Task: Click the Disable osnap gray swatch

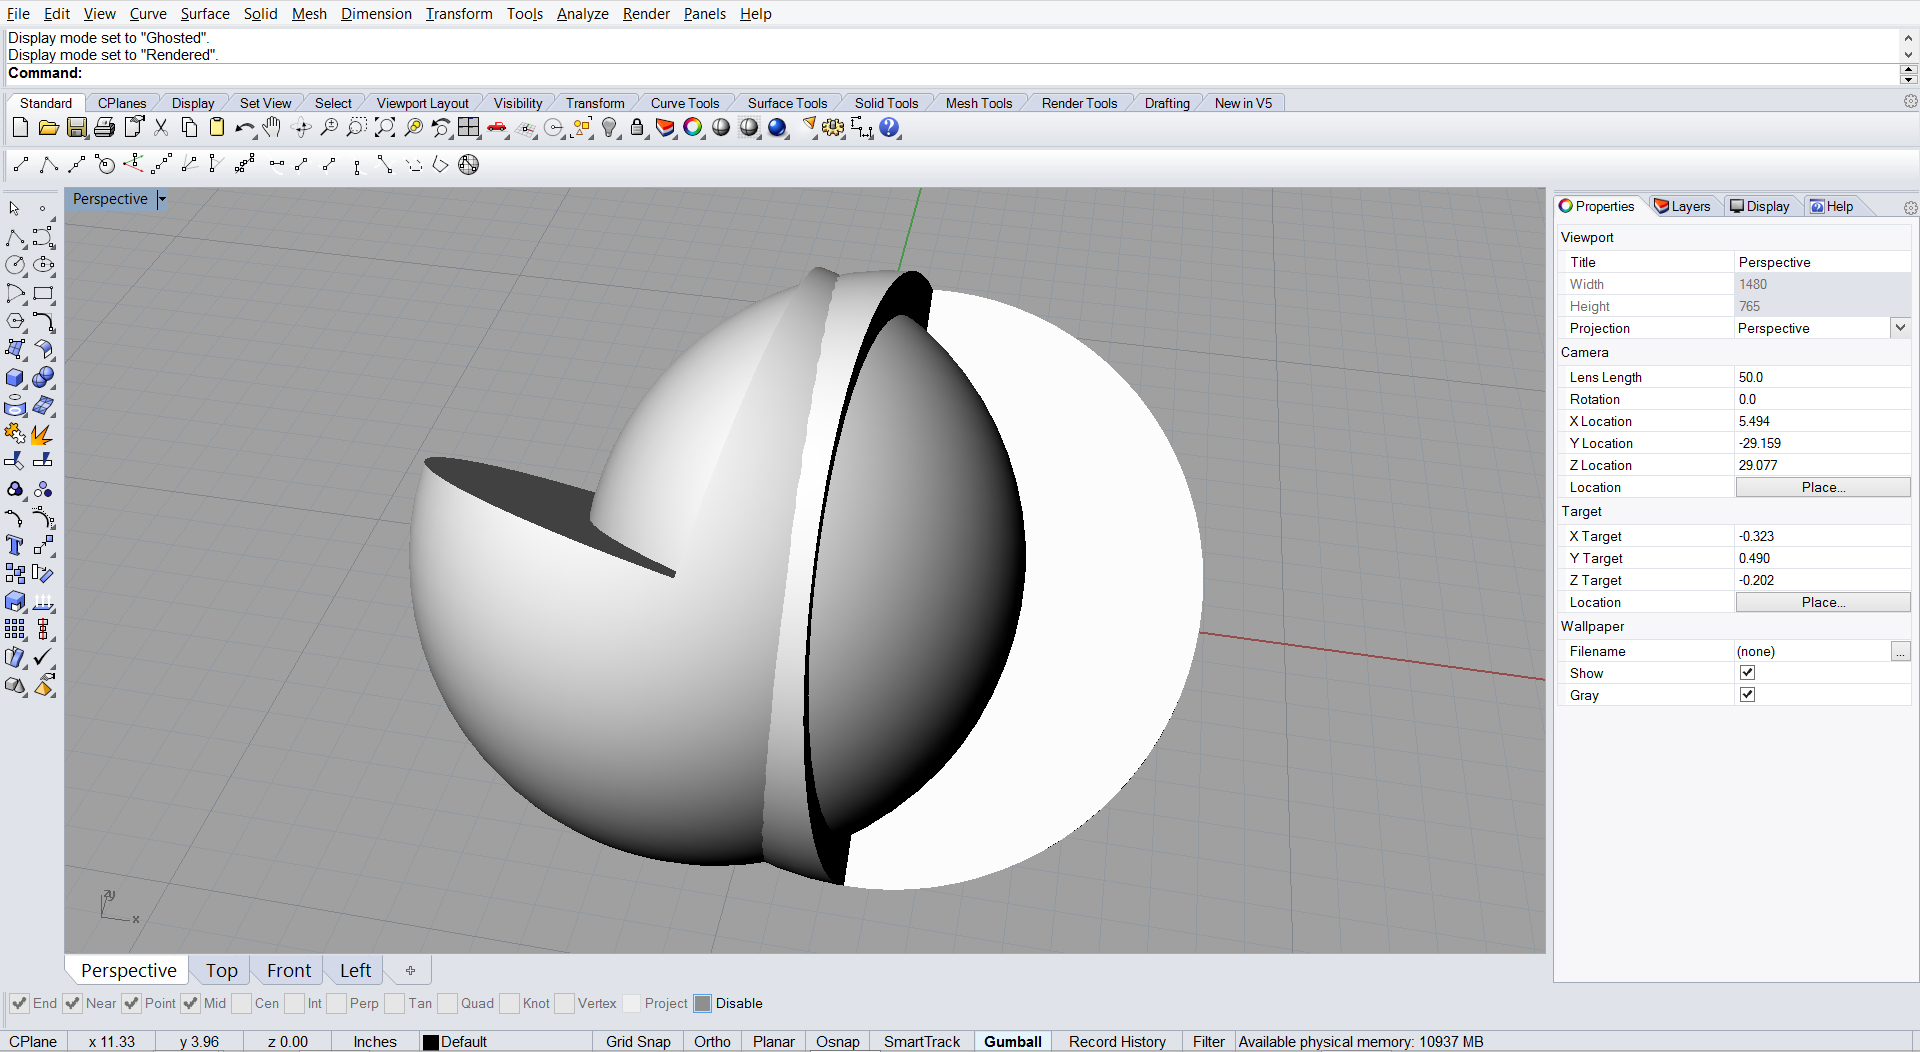Action: pos(703,1003)
